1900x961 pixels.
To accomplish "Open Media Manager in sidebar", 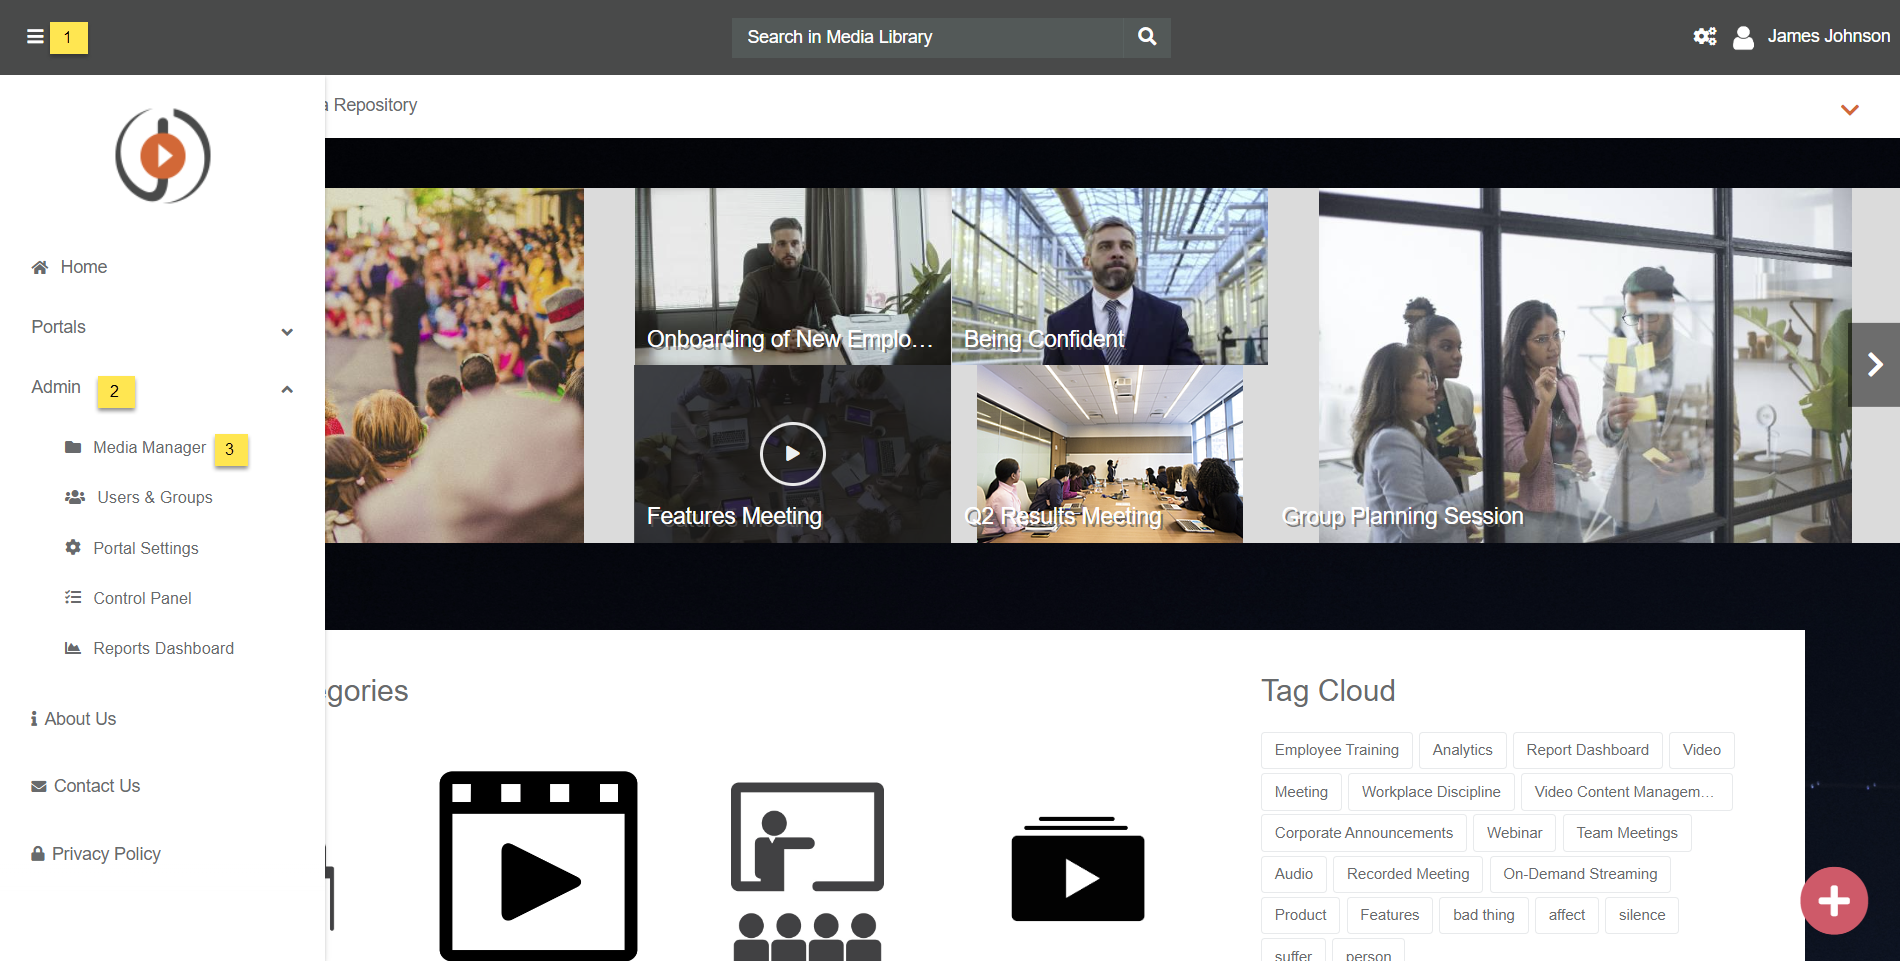I will click(149, 448).
